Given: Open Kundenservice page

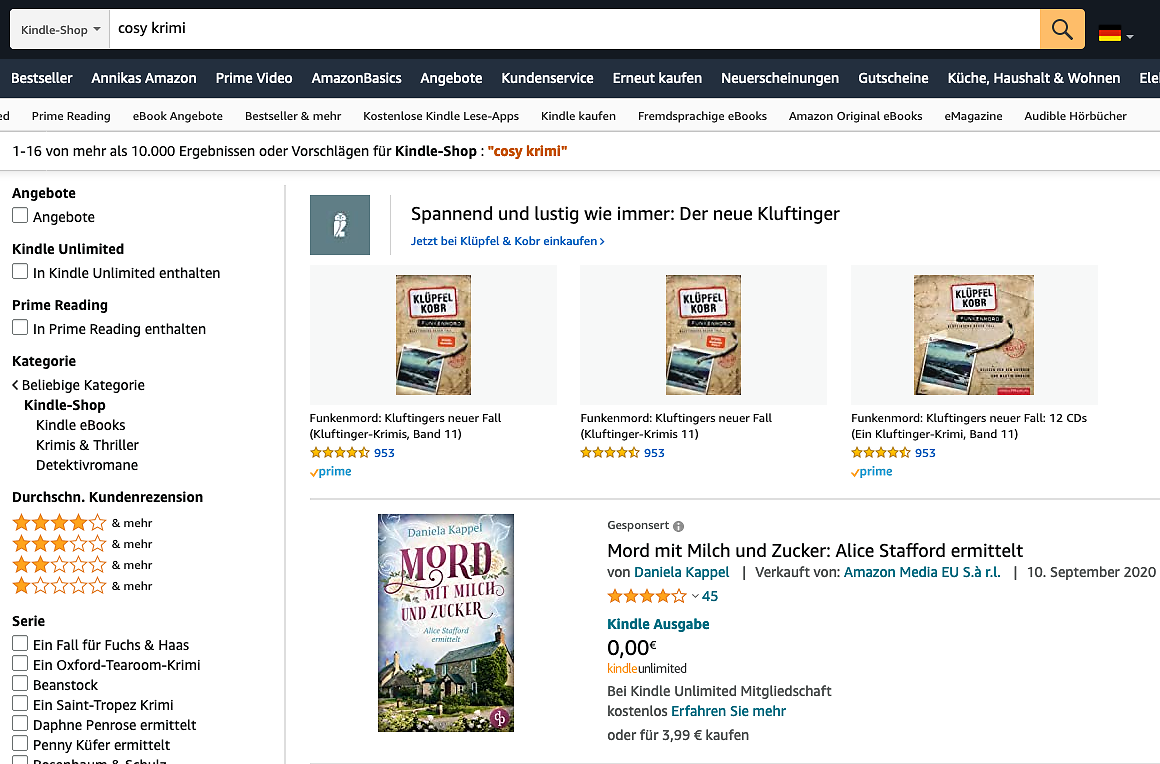Looking at the screenshot, I should 547,78.
